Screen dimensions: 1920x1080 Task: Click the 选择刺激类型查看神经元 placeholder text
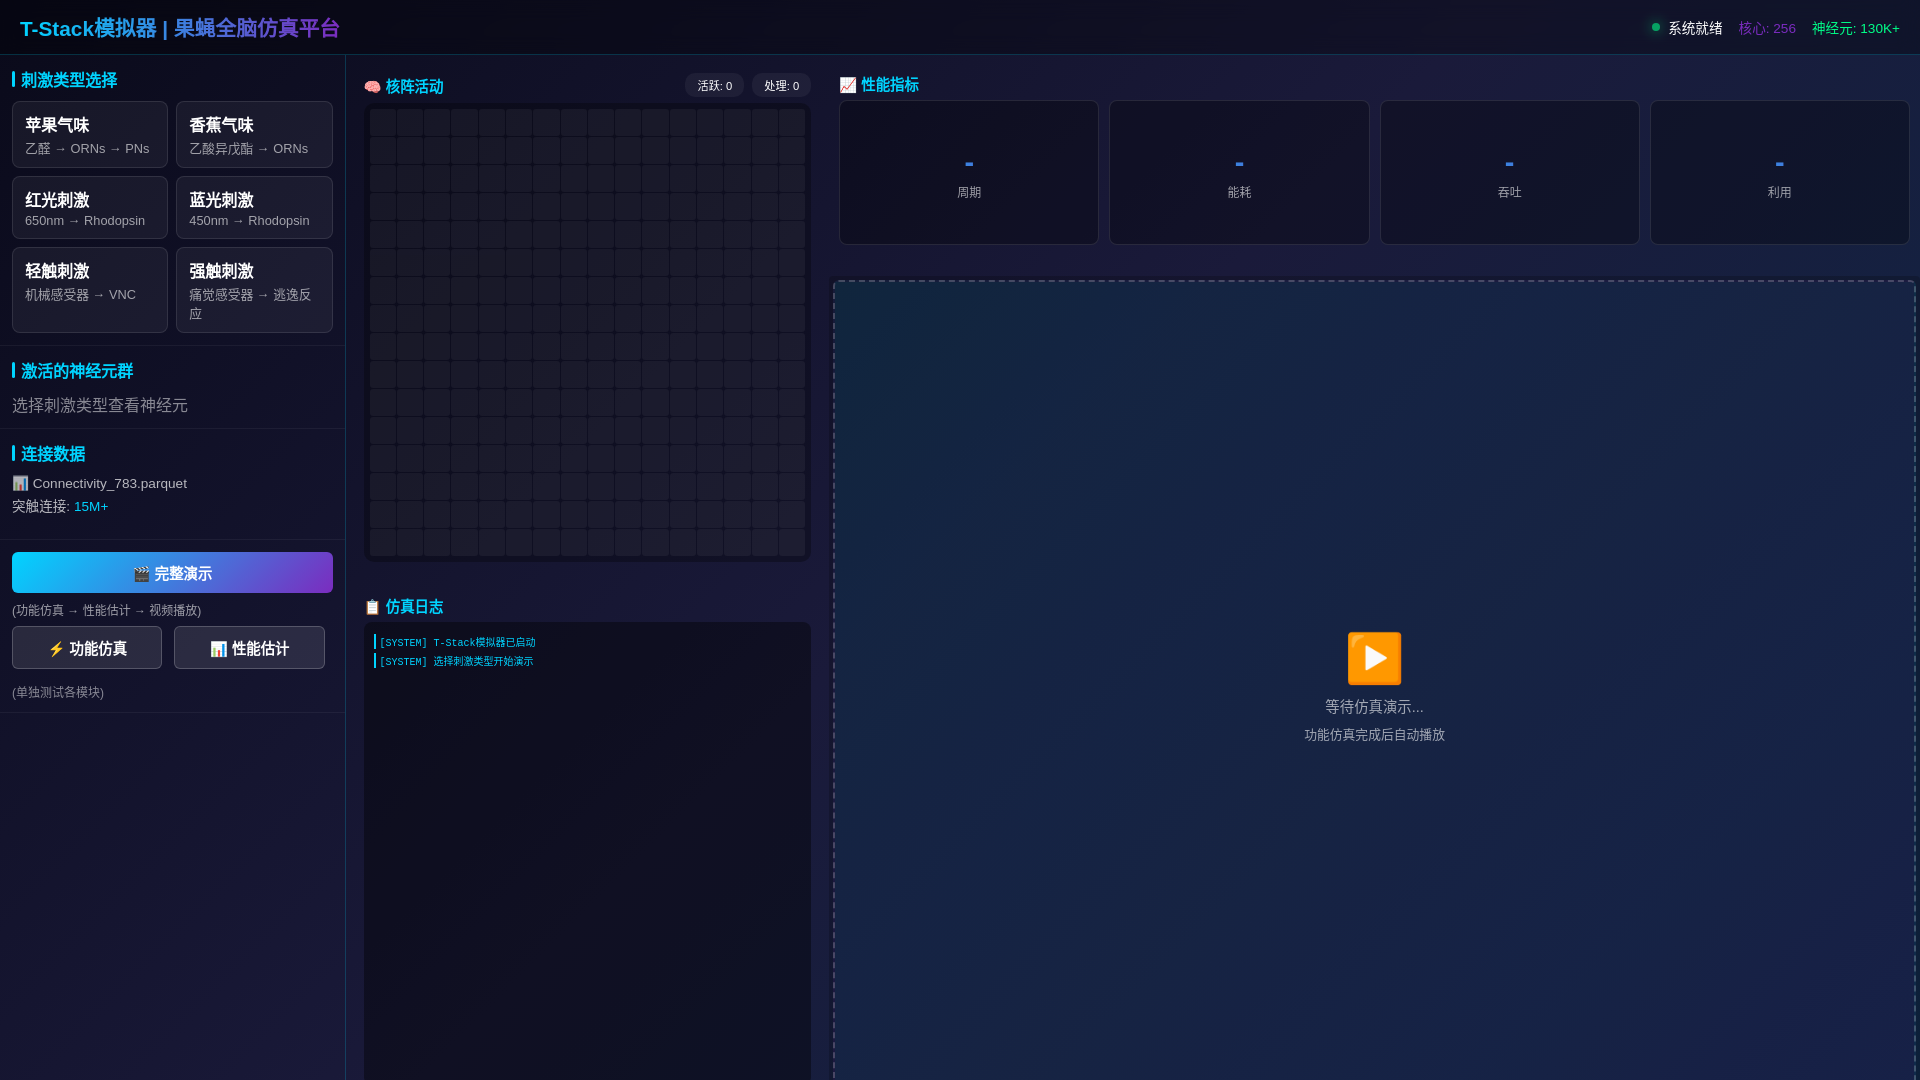click(100, 405)
